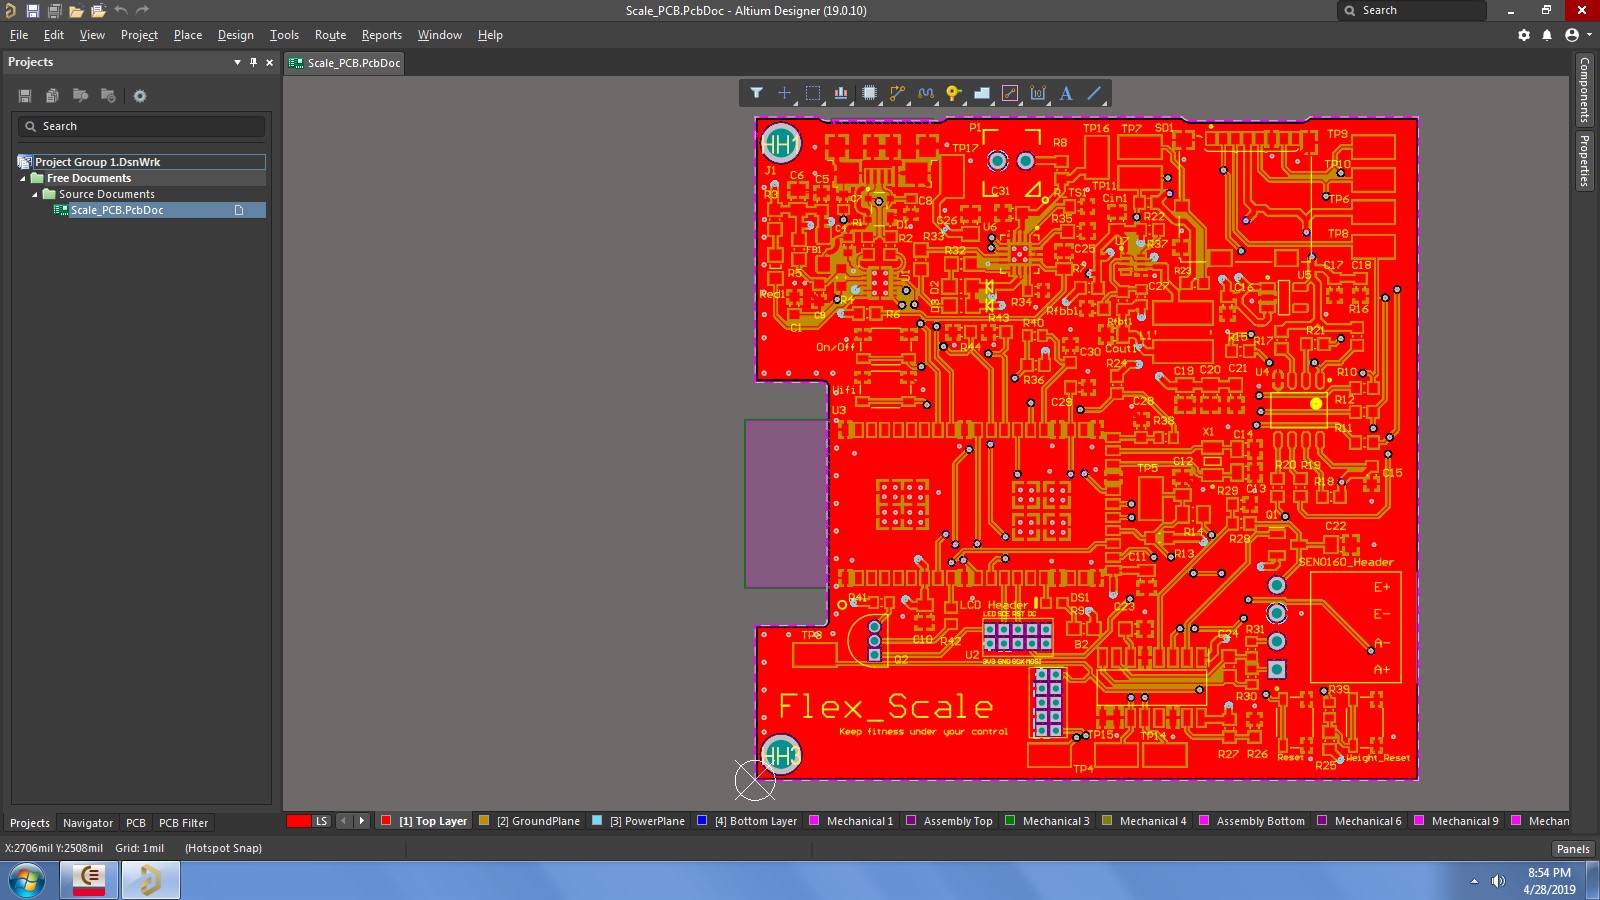Screen dimensions: 1600x900
Task: Switch to the Scale_PCB.PcbDoc document tab
Action: click(x=345, y=63)
